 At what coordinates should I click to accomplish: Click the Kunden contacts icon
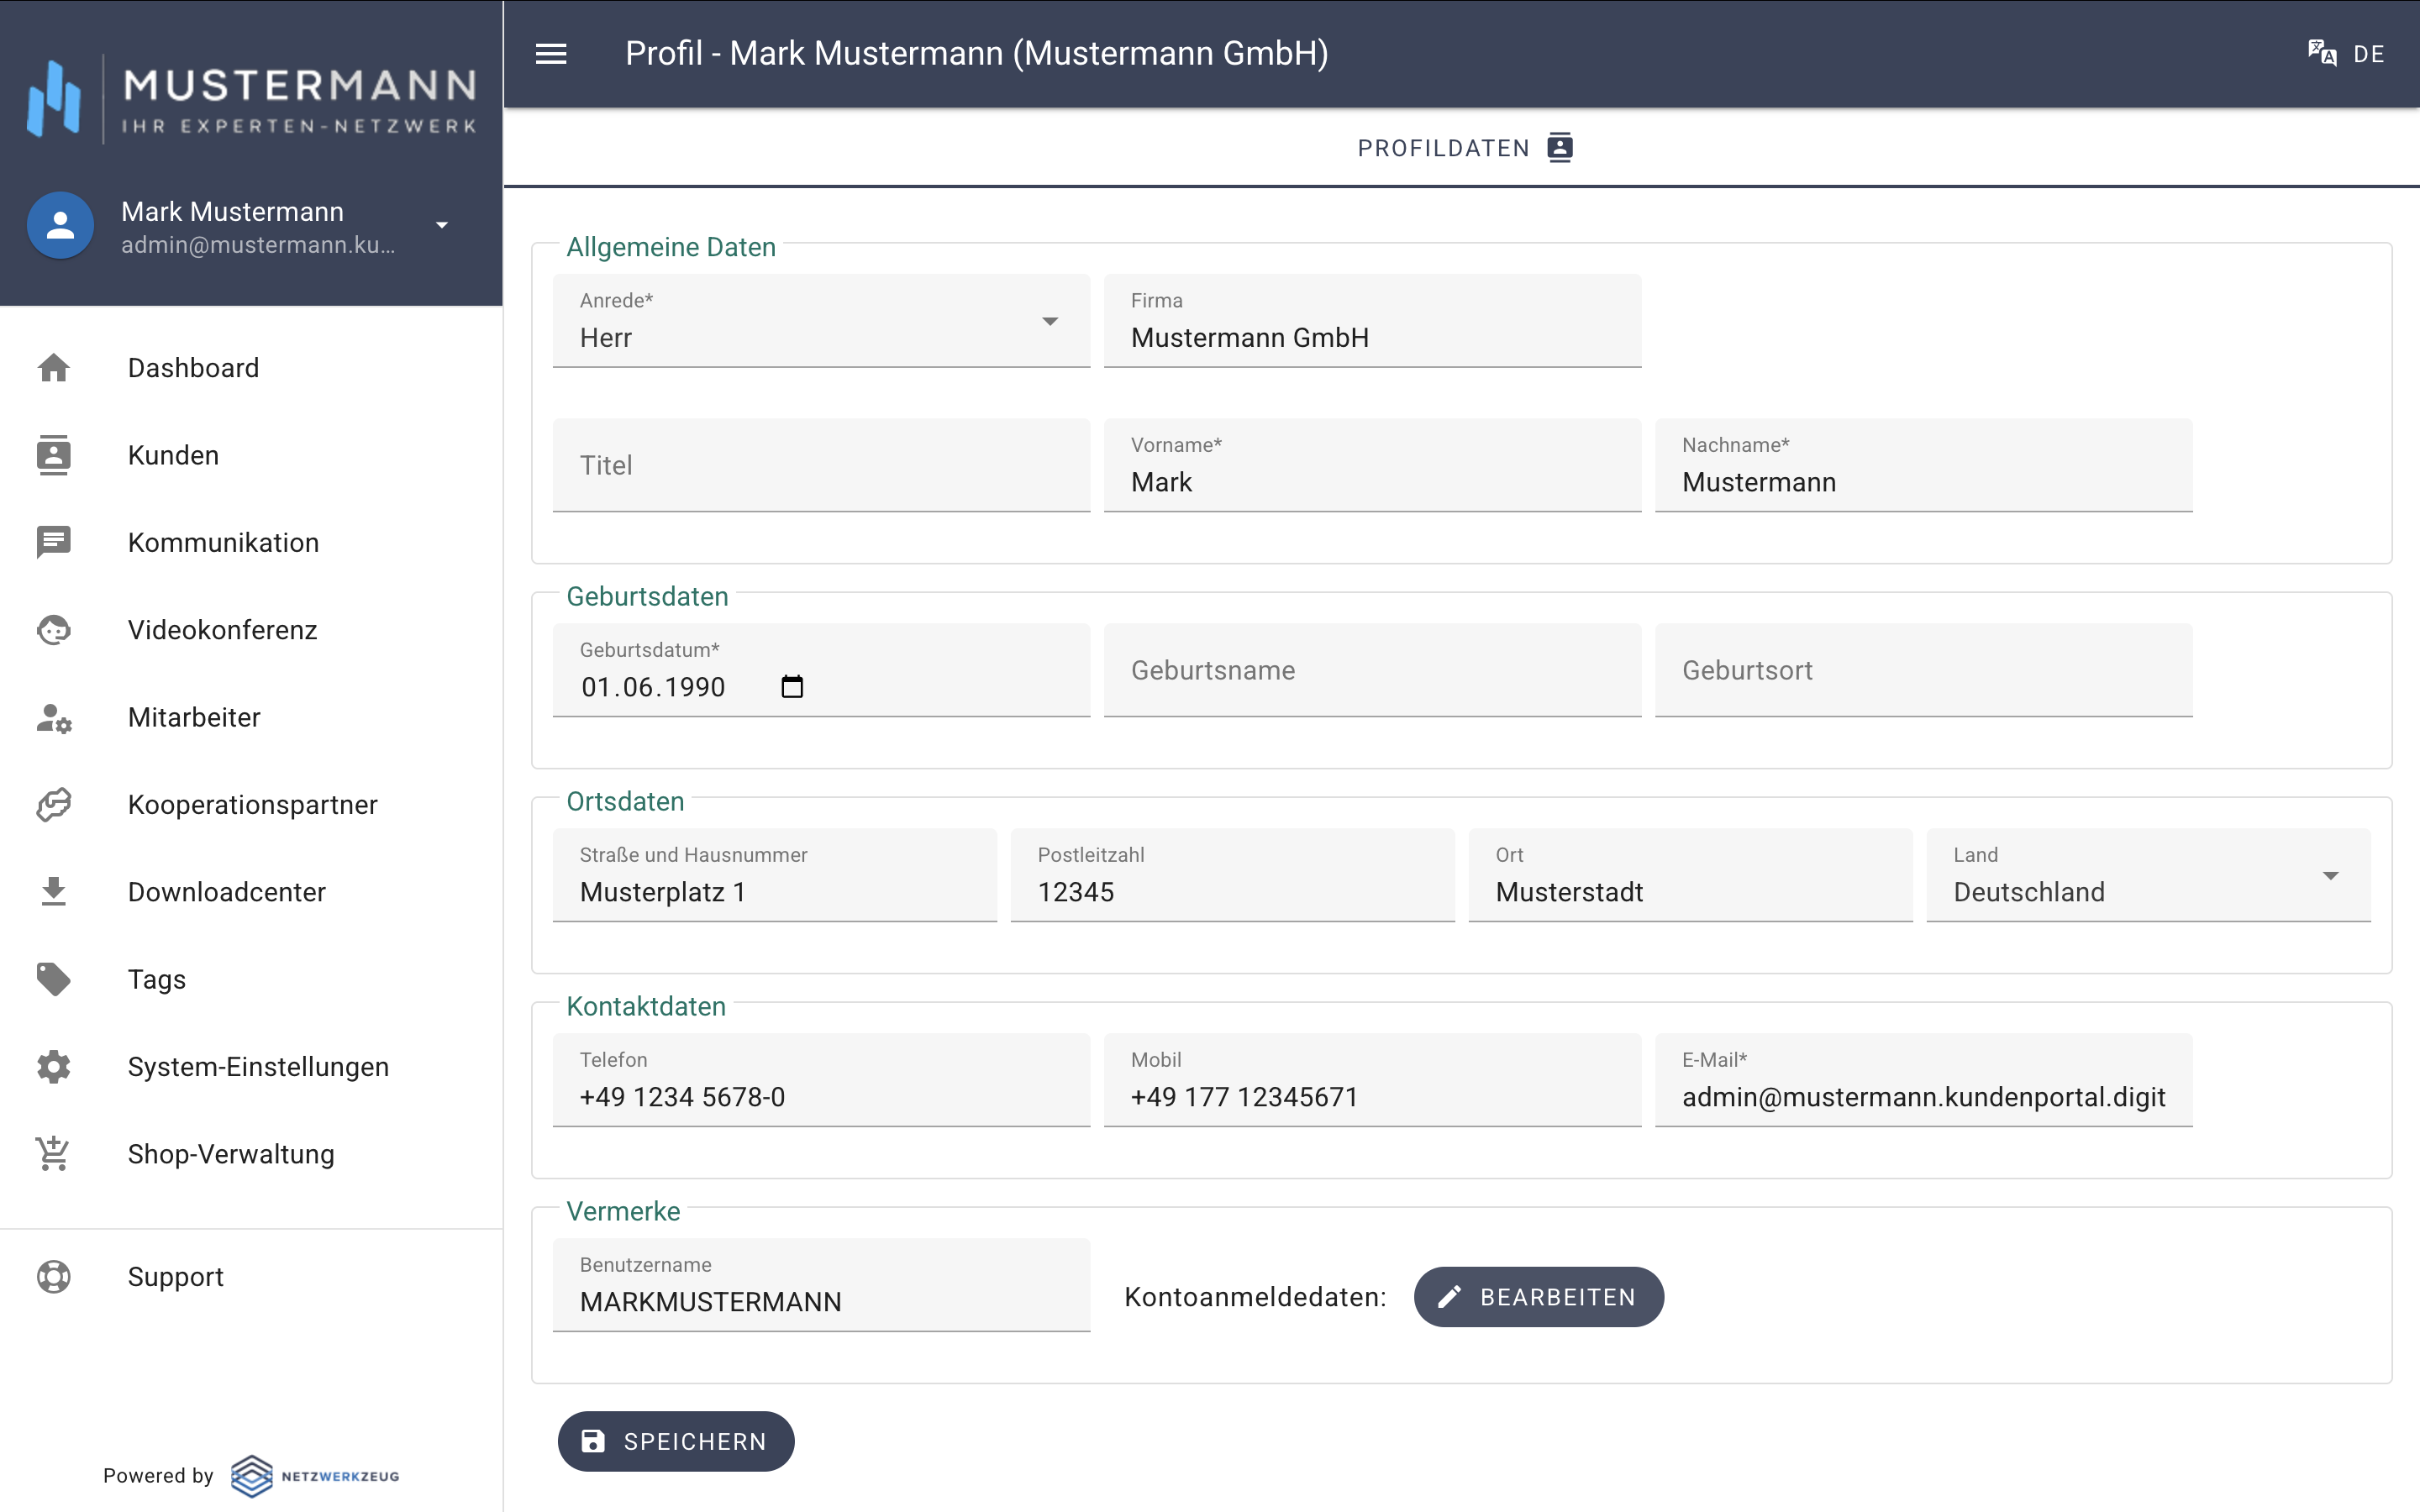point(54,455)
